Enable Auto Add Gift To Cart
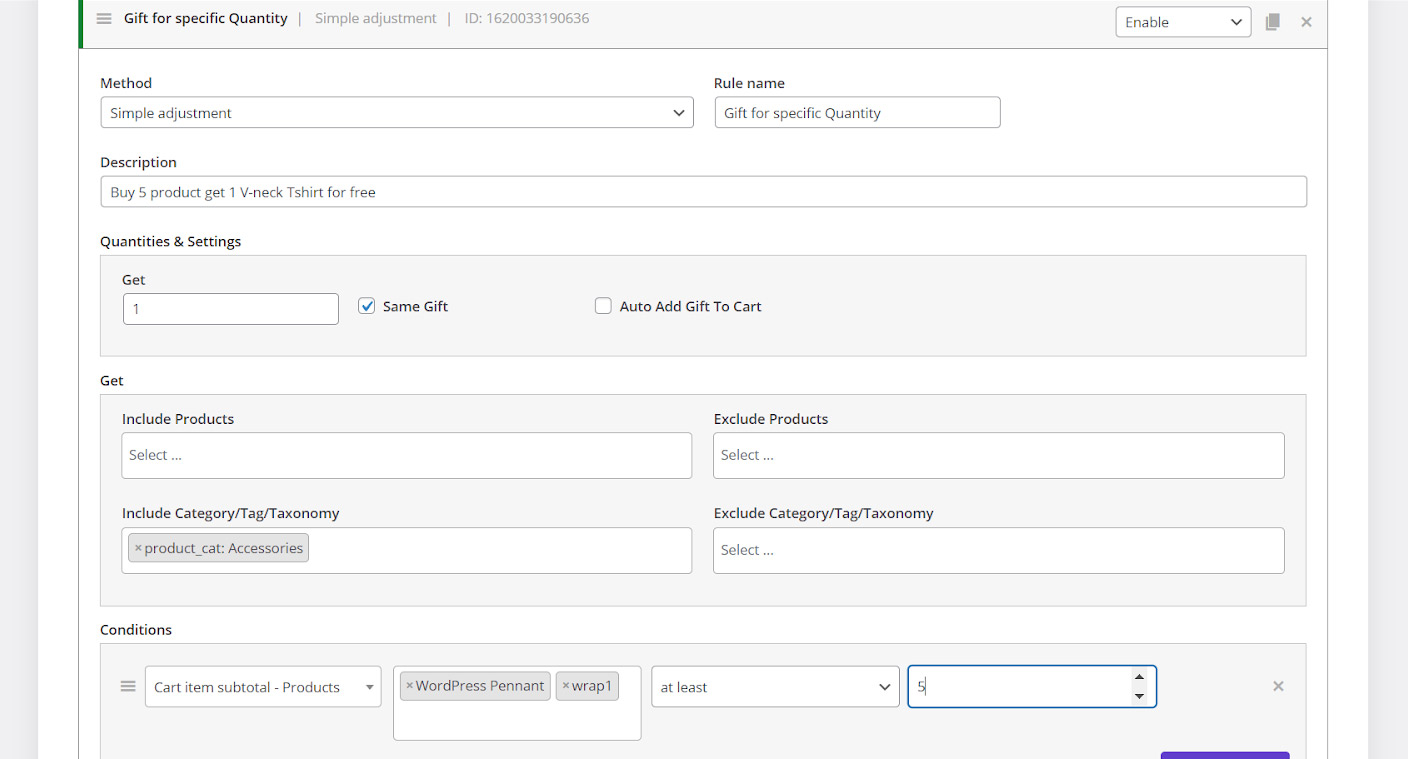1408x759 pixels. point(603,306)
